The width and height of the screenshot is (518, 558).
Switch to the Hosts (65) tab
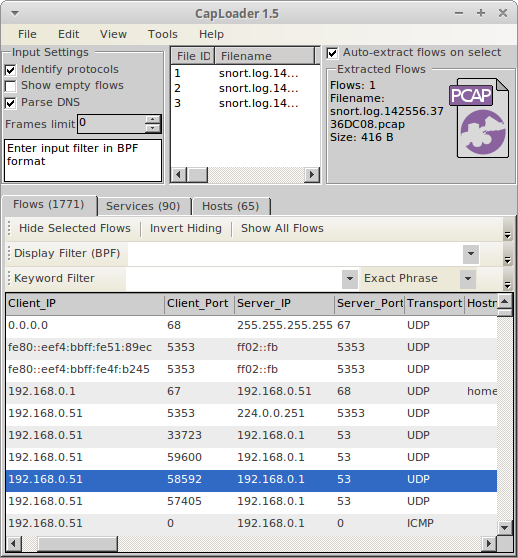pyautogui.click(x=231, y=206)
